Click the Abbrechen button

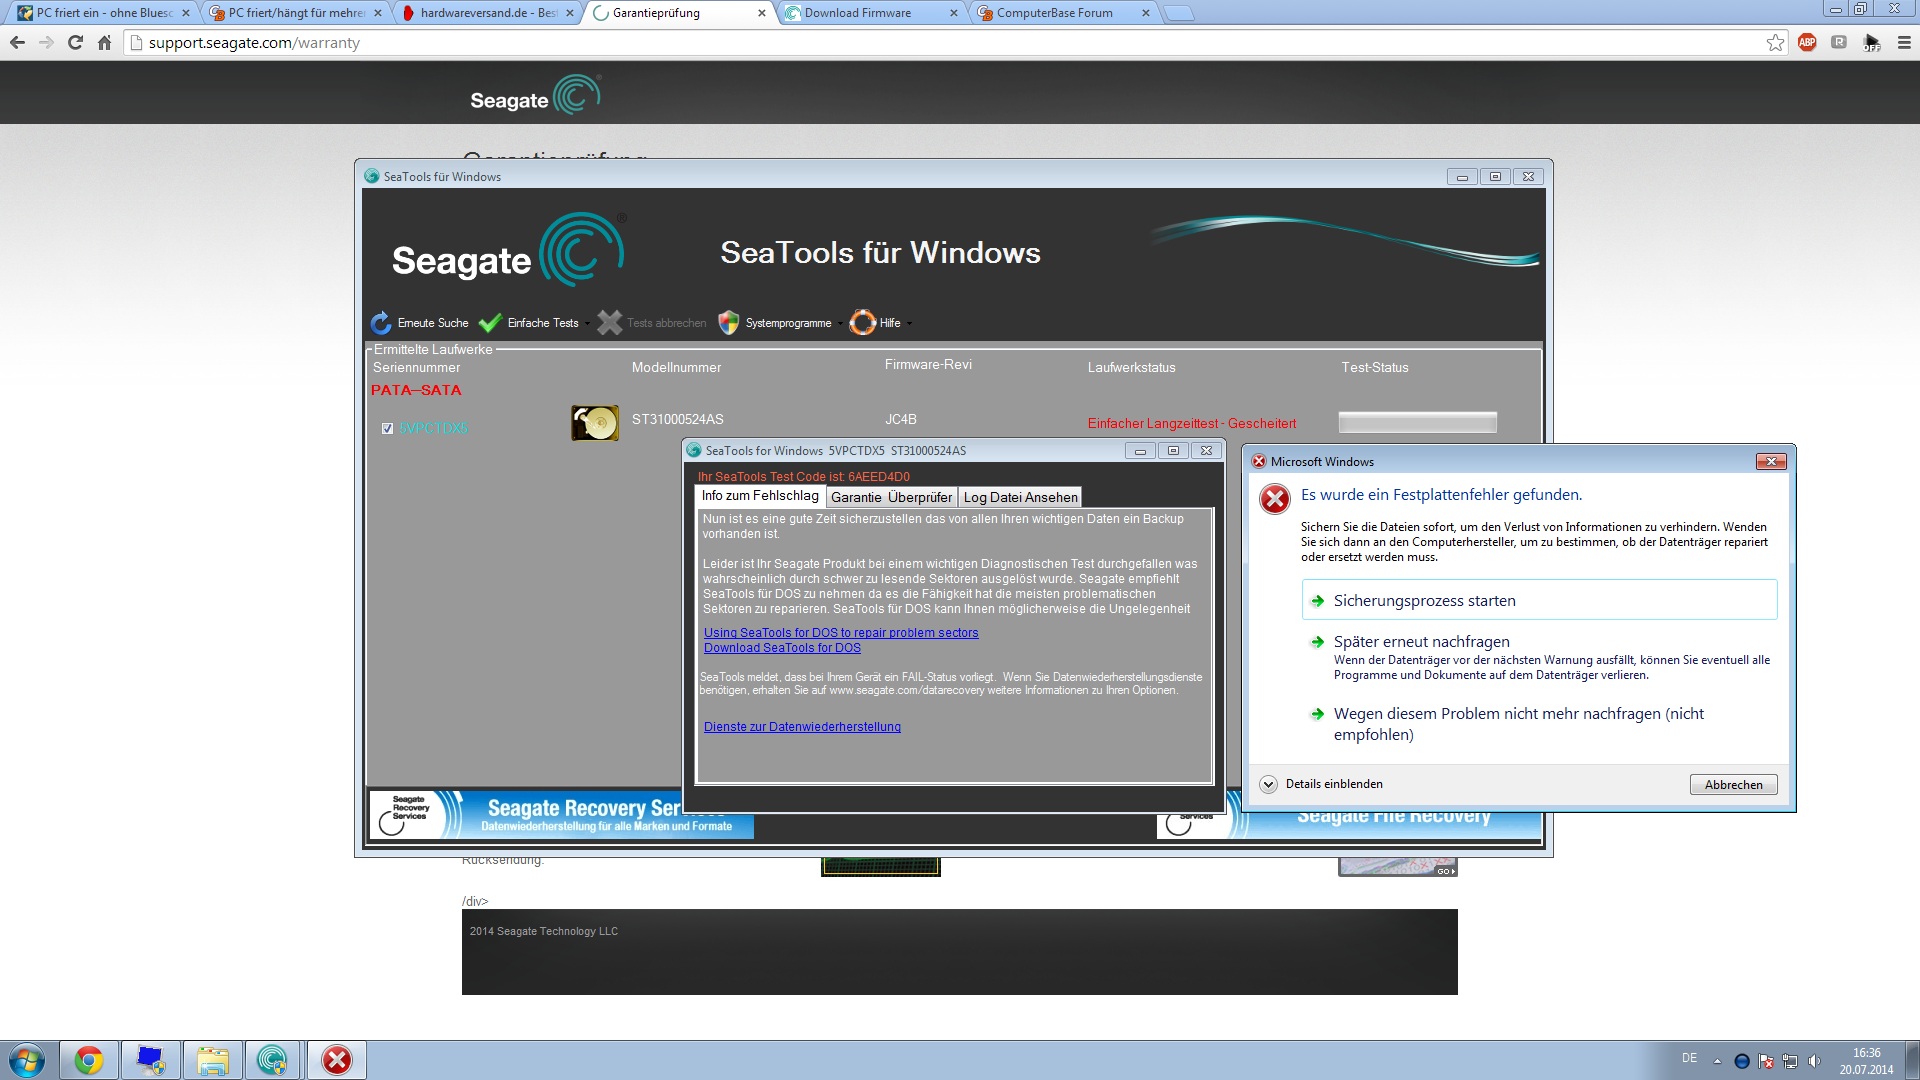pyautogui.click(x=1733, y=785)
